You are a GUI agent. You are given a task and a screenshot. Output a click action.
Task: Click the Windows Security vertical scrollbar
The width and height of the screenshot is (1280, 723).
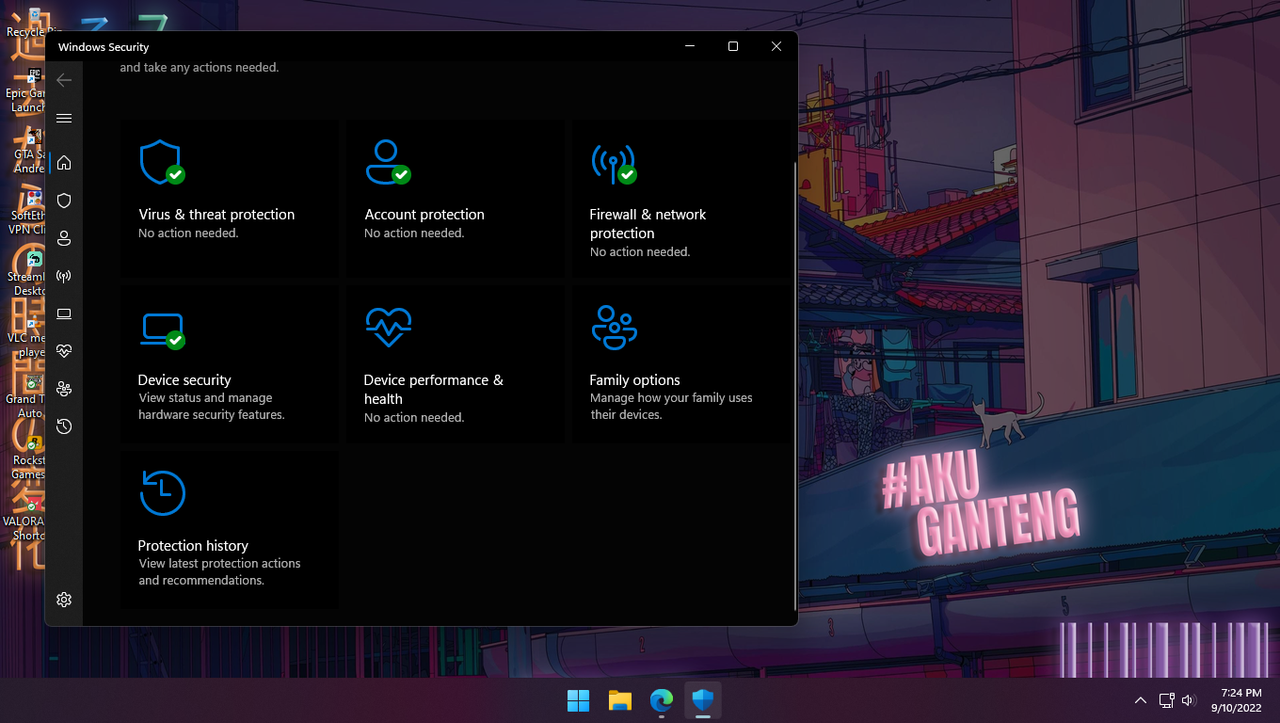[795, 384]
